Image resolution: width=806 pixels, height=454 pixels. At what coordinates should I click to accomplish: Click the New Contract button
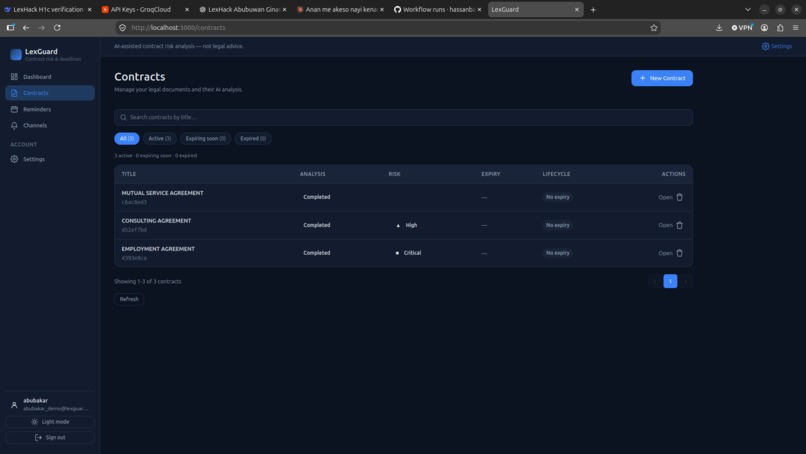(x=662, y=78)
